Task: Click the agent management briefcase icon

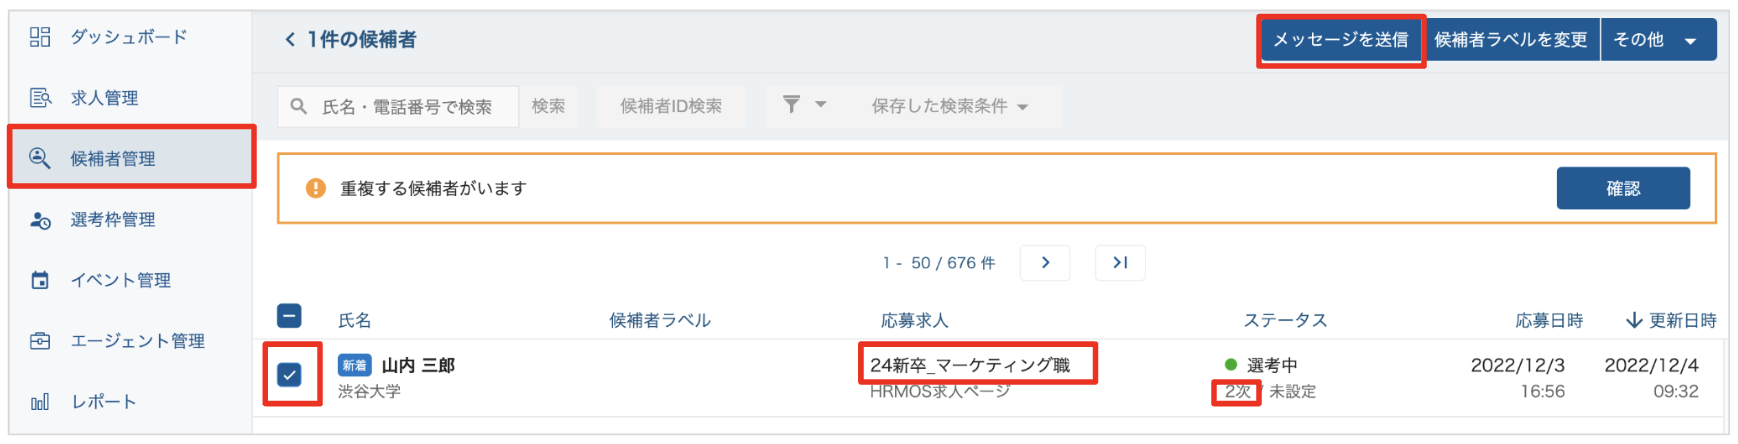Action: point(40,341)
